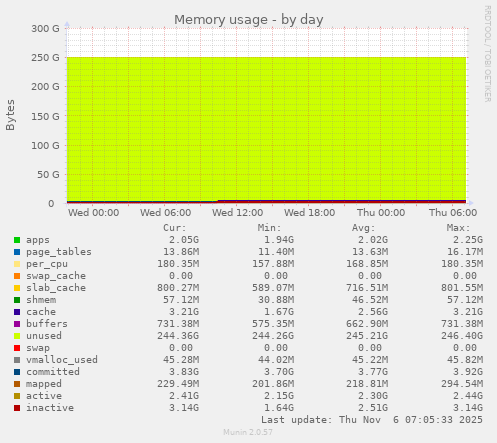
Task: Click the slab_cache legend color swatch
Action: pos(17,288)
